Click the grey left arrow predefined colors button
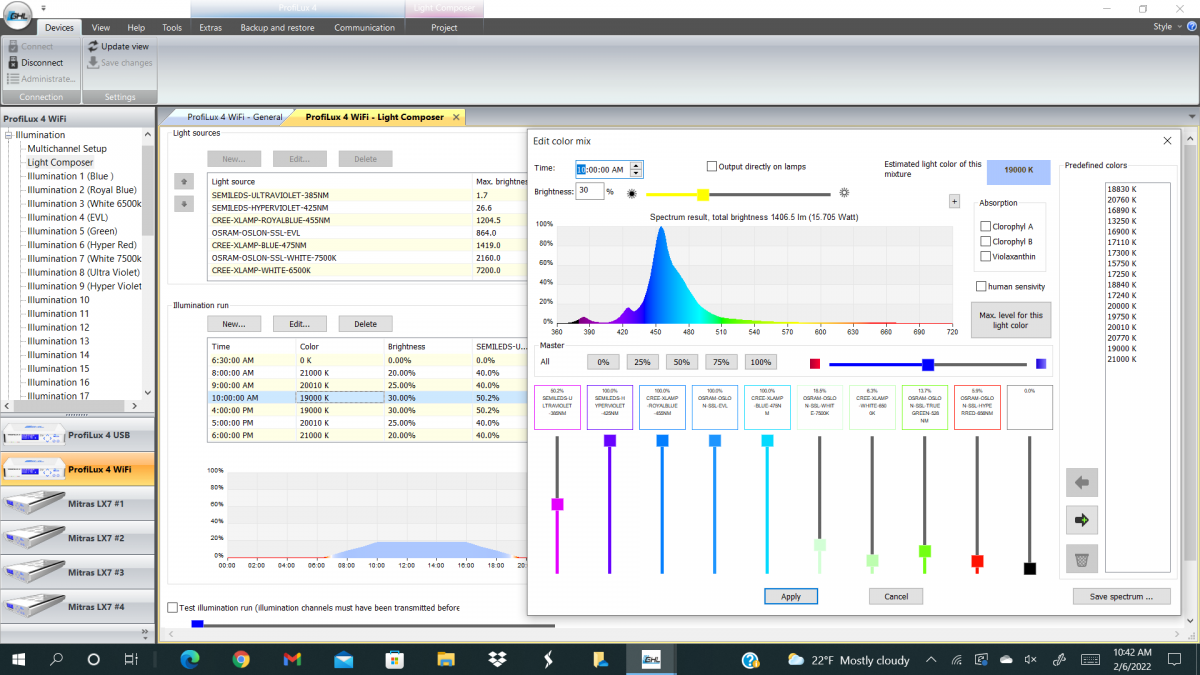This screenshot has width=1200, height=675. pos(1081,482)
